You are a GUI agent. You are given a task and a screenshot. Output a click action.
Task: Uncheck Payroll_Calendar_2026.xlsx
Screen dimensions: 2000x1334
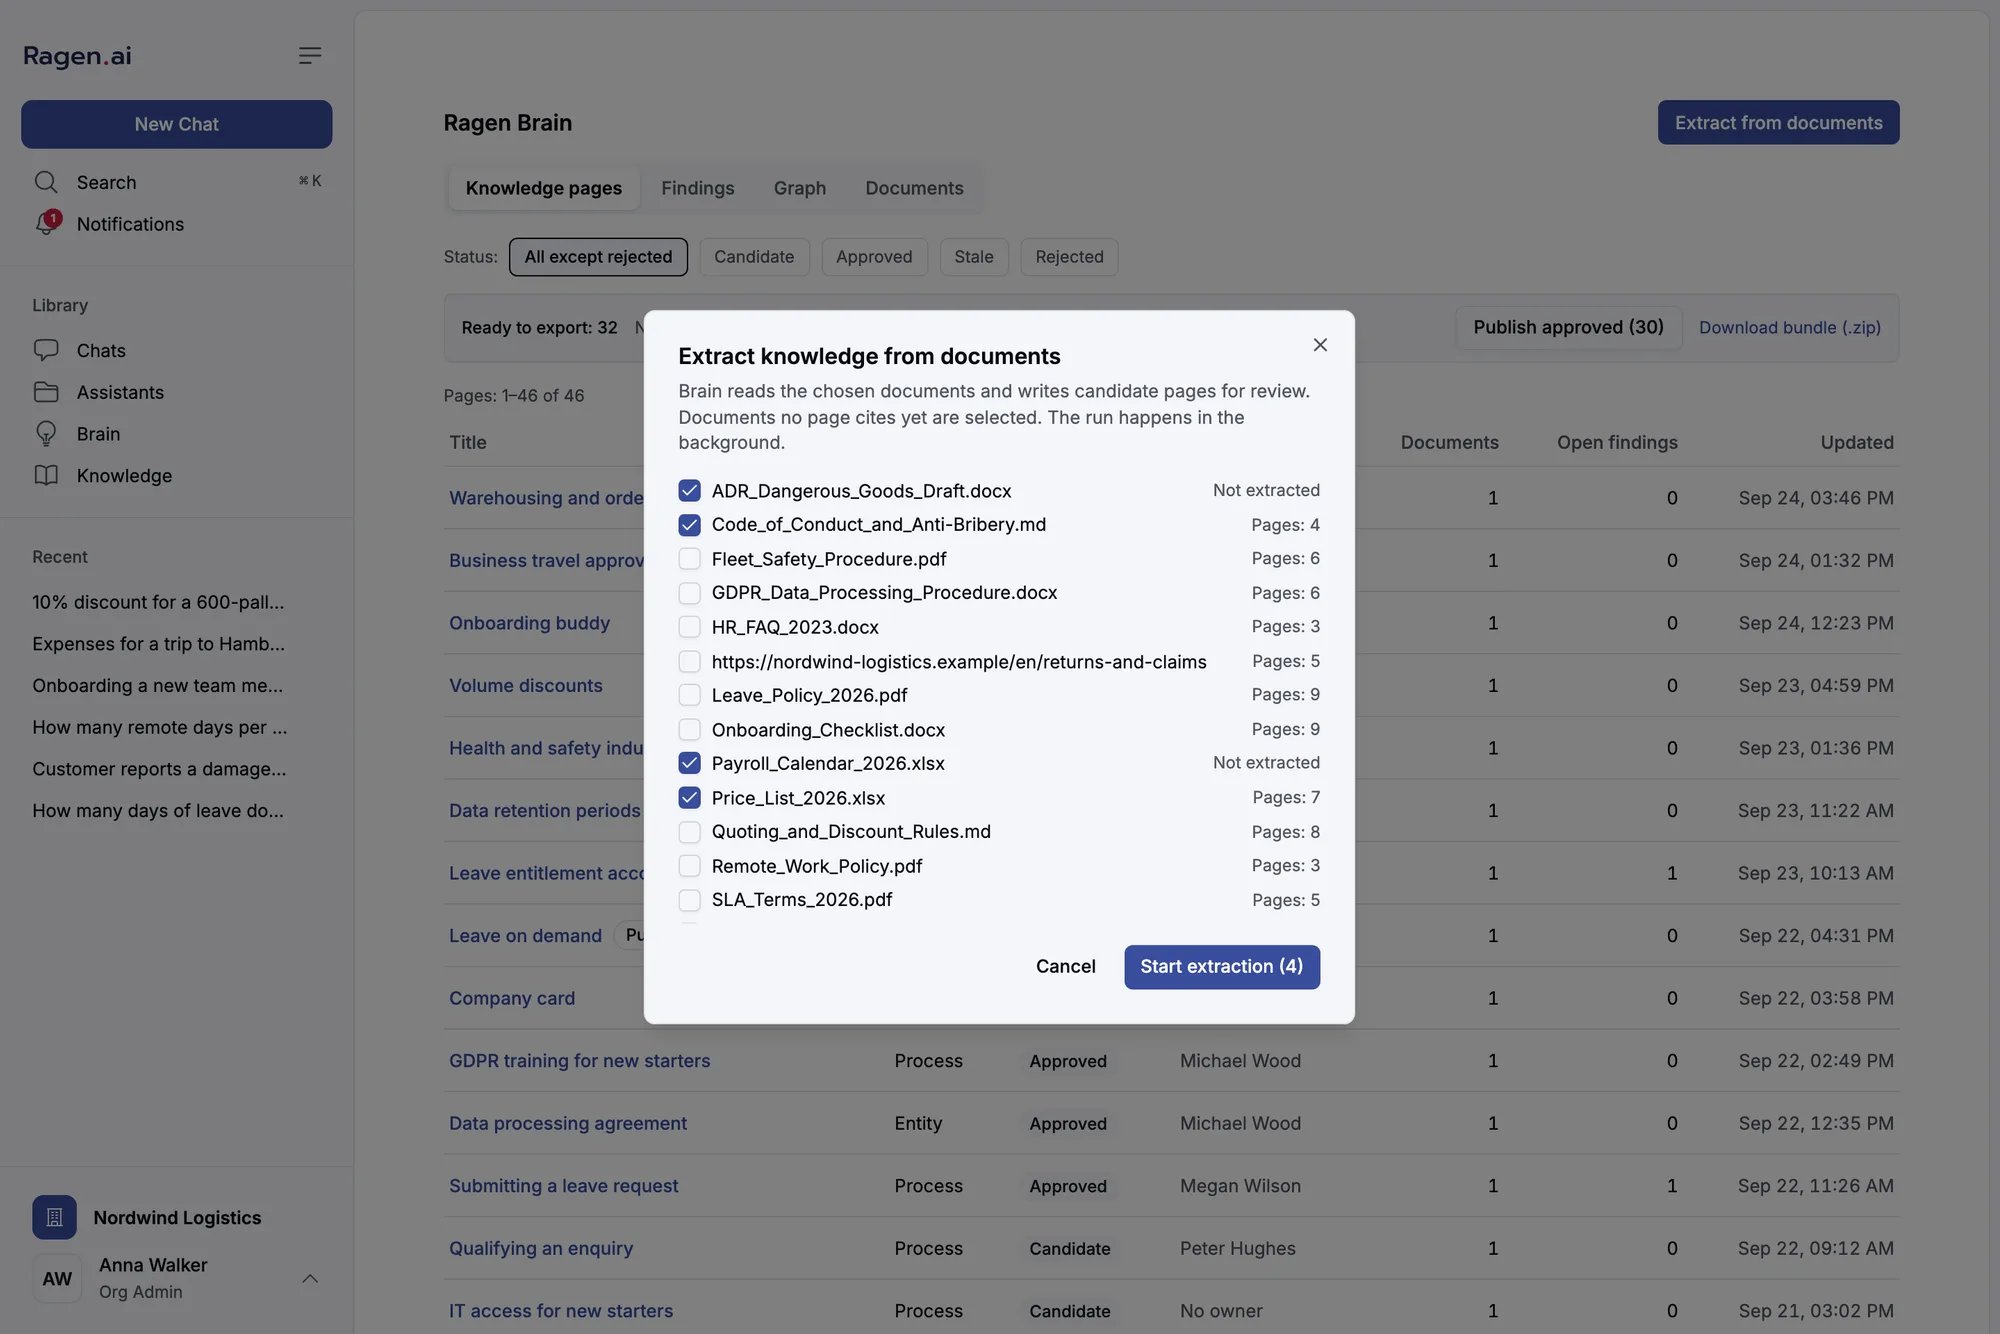689,763
